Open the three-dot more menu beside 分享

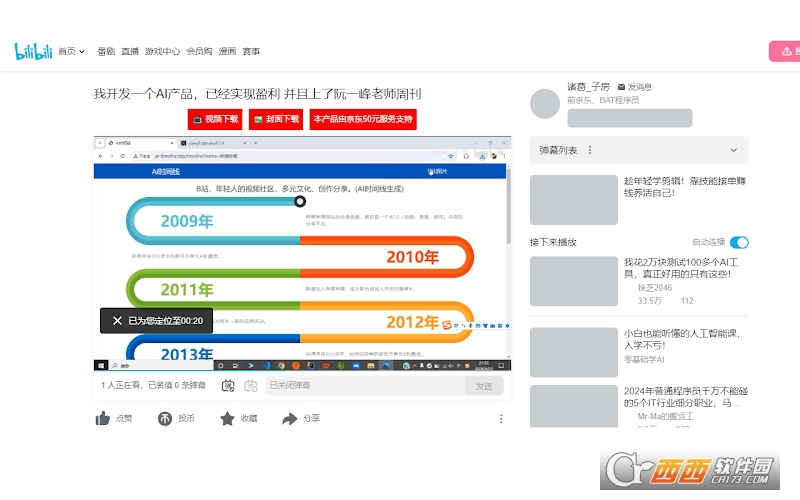click(501, 418)
